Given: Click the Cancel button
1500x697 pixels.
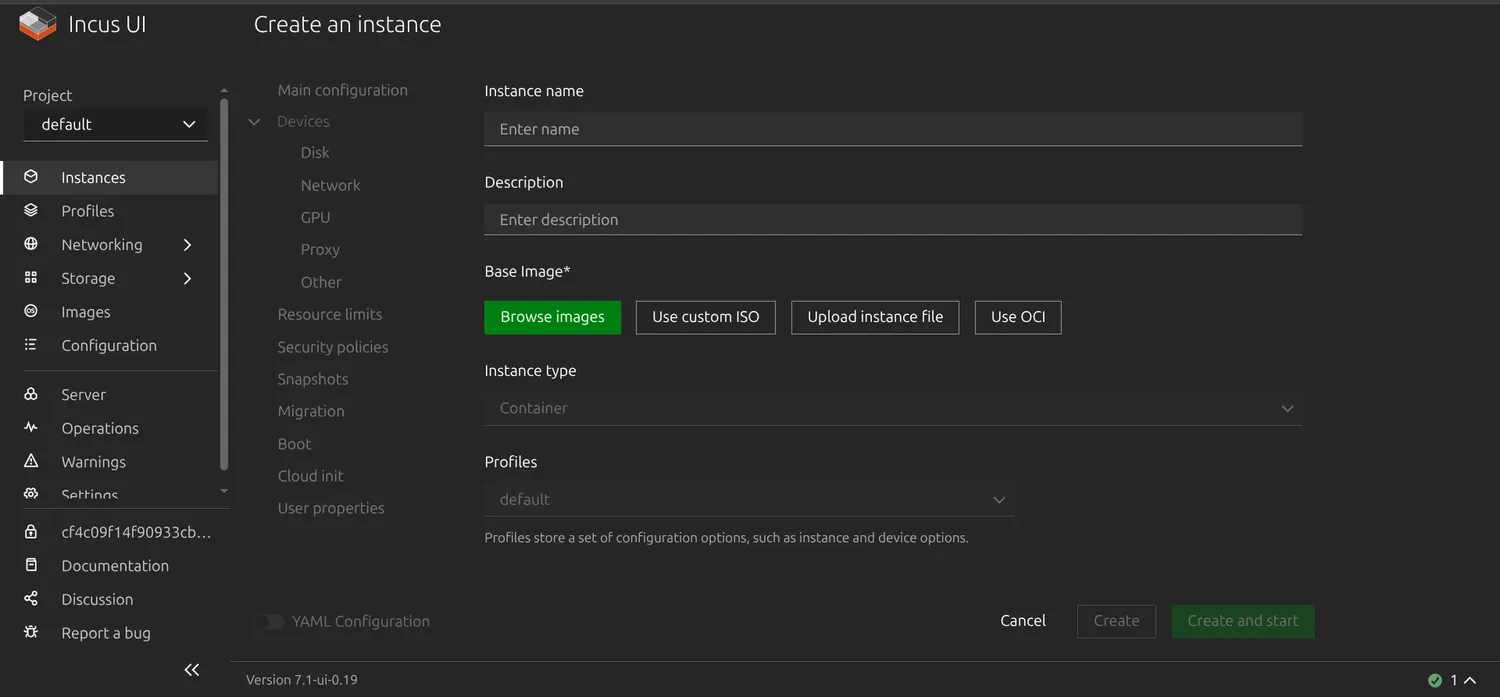Looking at the screenshot, I should click(x=1023, y=621).
